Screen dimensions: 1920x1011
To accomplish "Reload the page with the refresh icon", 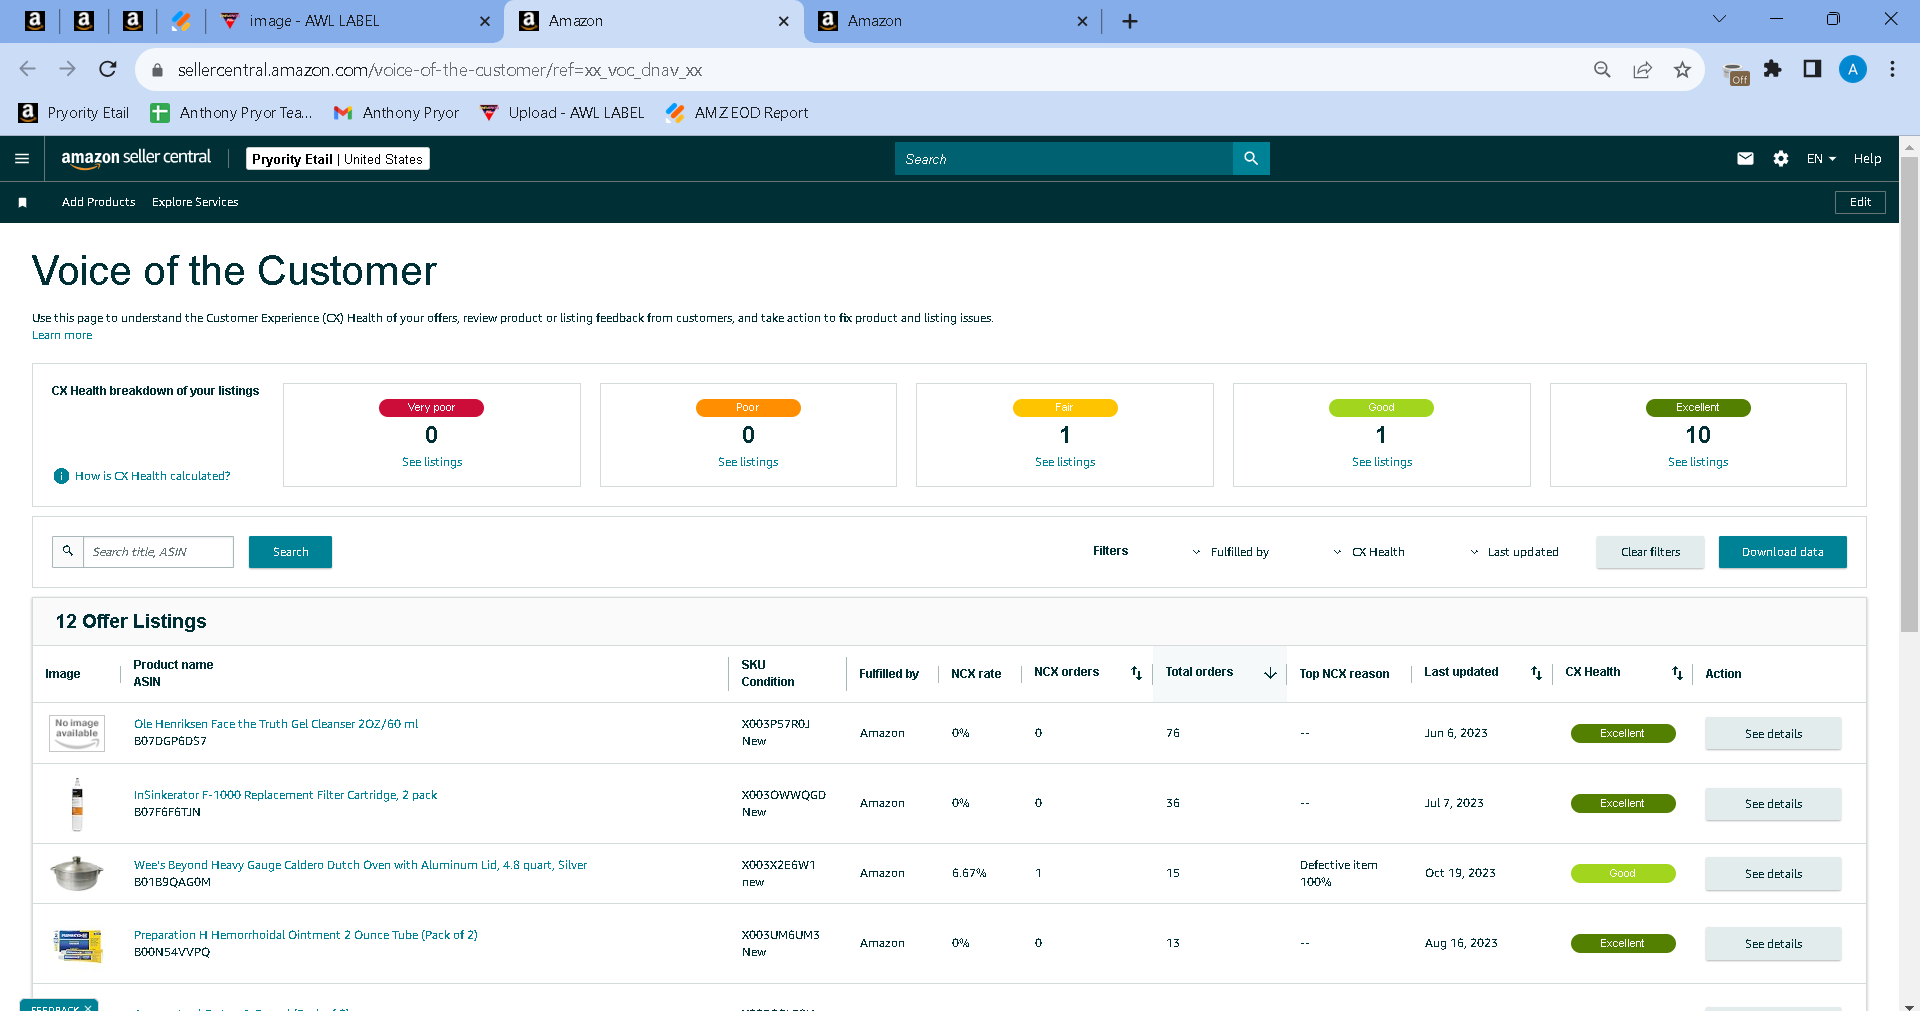I will tap(108, 69).
